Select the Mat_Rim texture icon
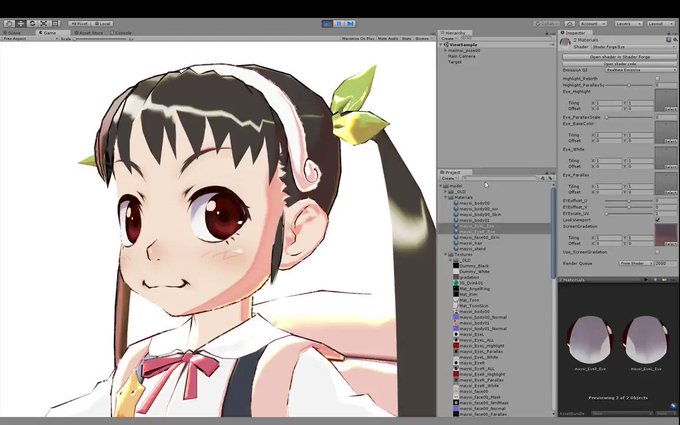 [x=456, y=294]
